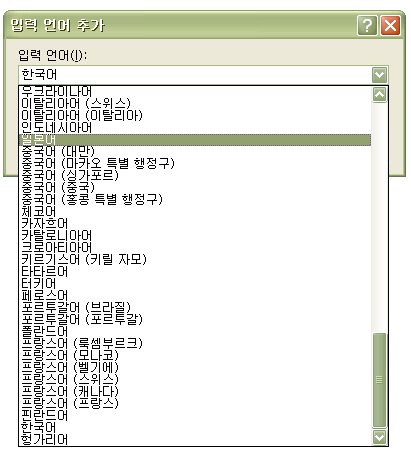411x455 pixels.
Task: Click the list scrollbar thumb
Action: point(379,380)
